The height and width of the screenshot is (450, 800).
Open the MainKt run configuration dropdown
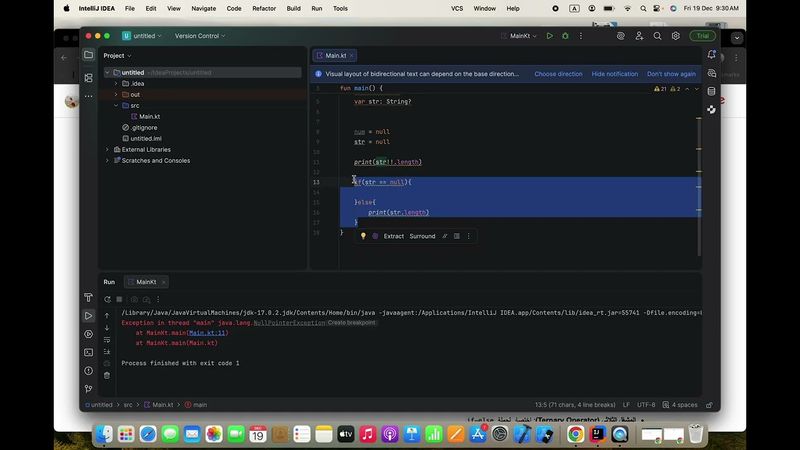(x=520, y=36)
